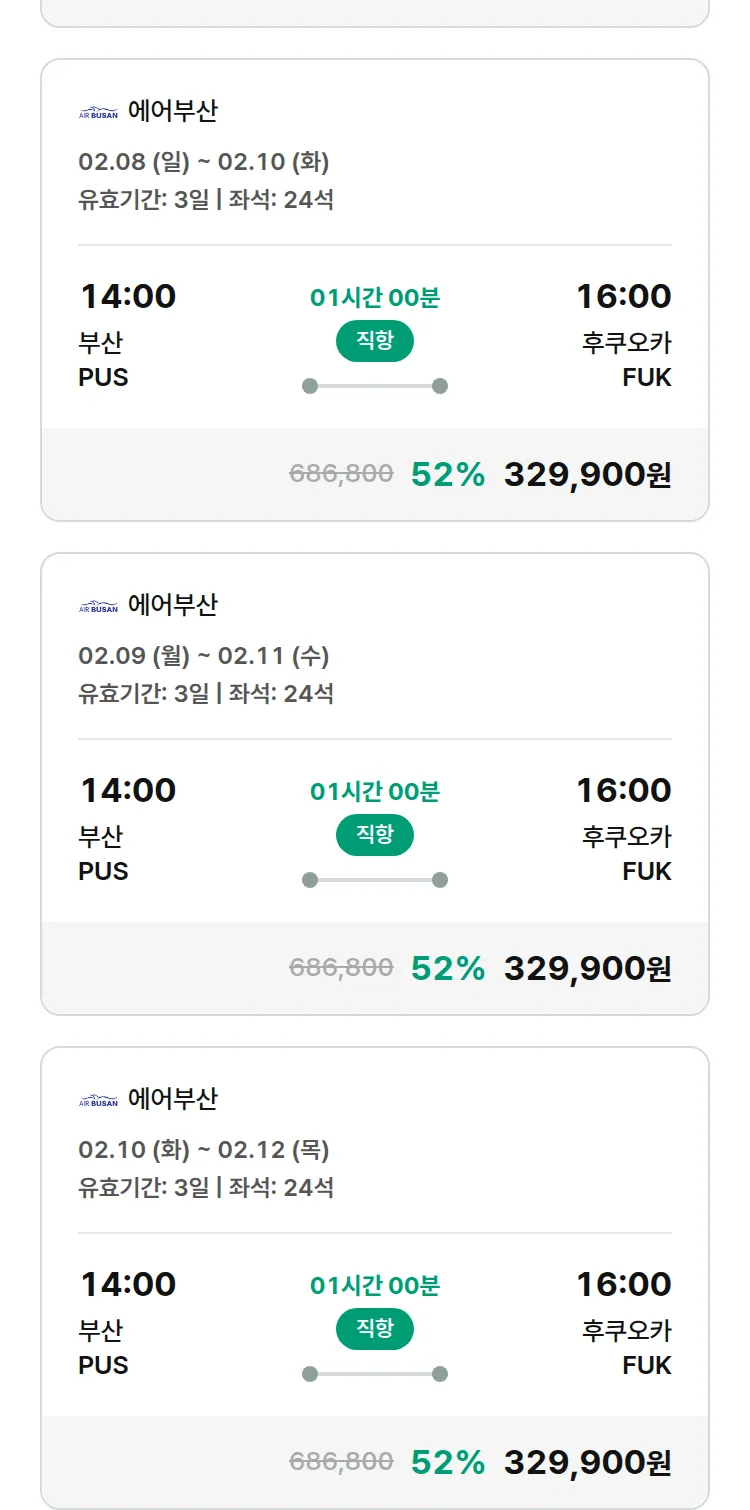This screenshot has width=750, height=1510.
Task: Click the PUS airport code on the 02.10 flight
Action: pos(104,1365)
